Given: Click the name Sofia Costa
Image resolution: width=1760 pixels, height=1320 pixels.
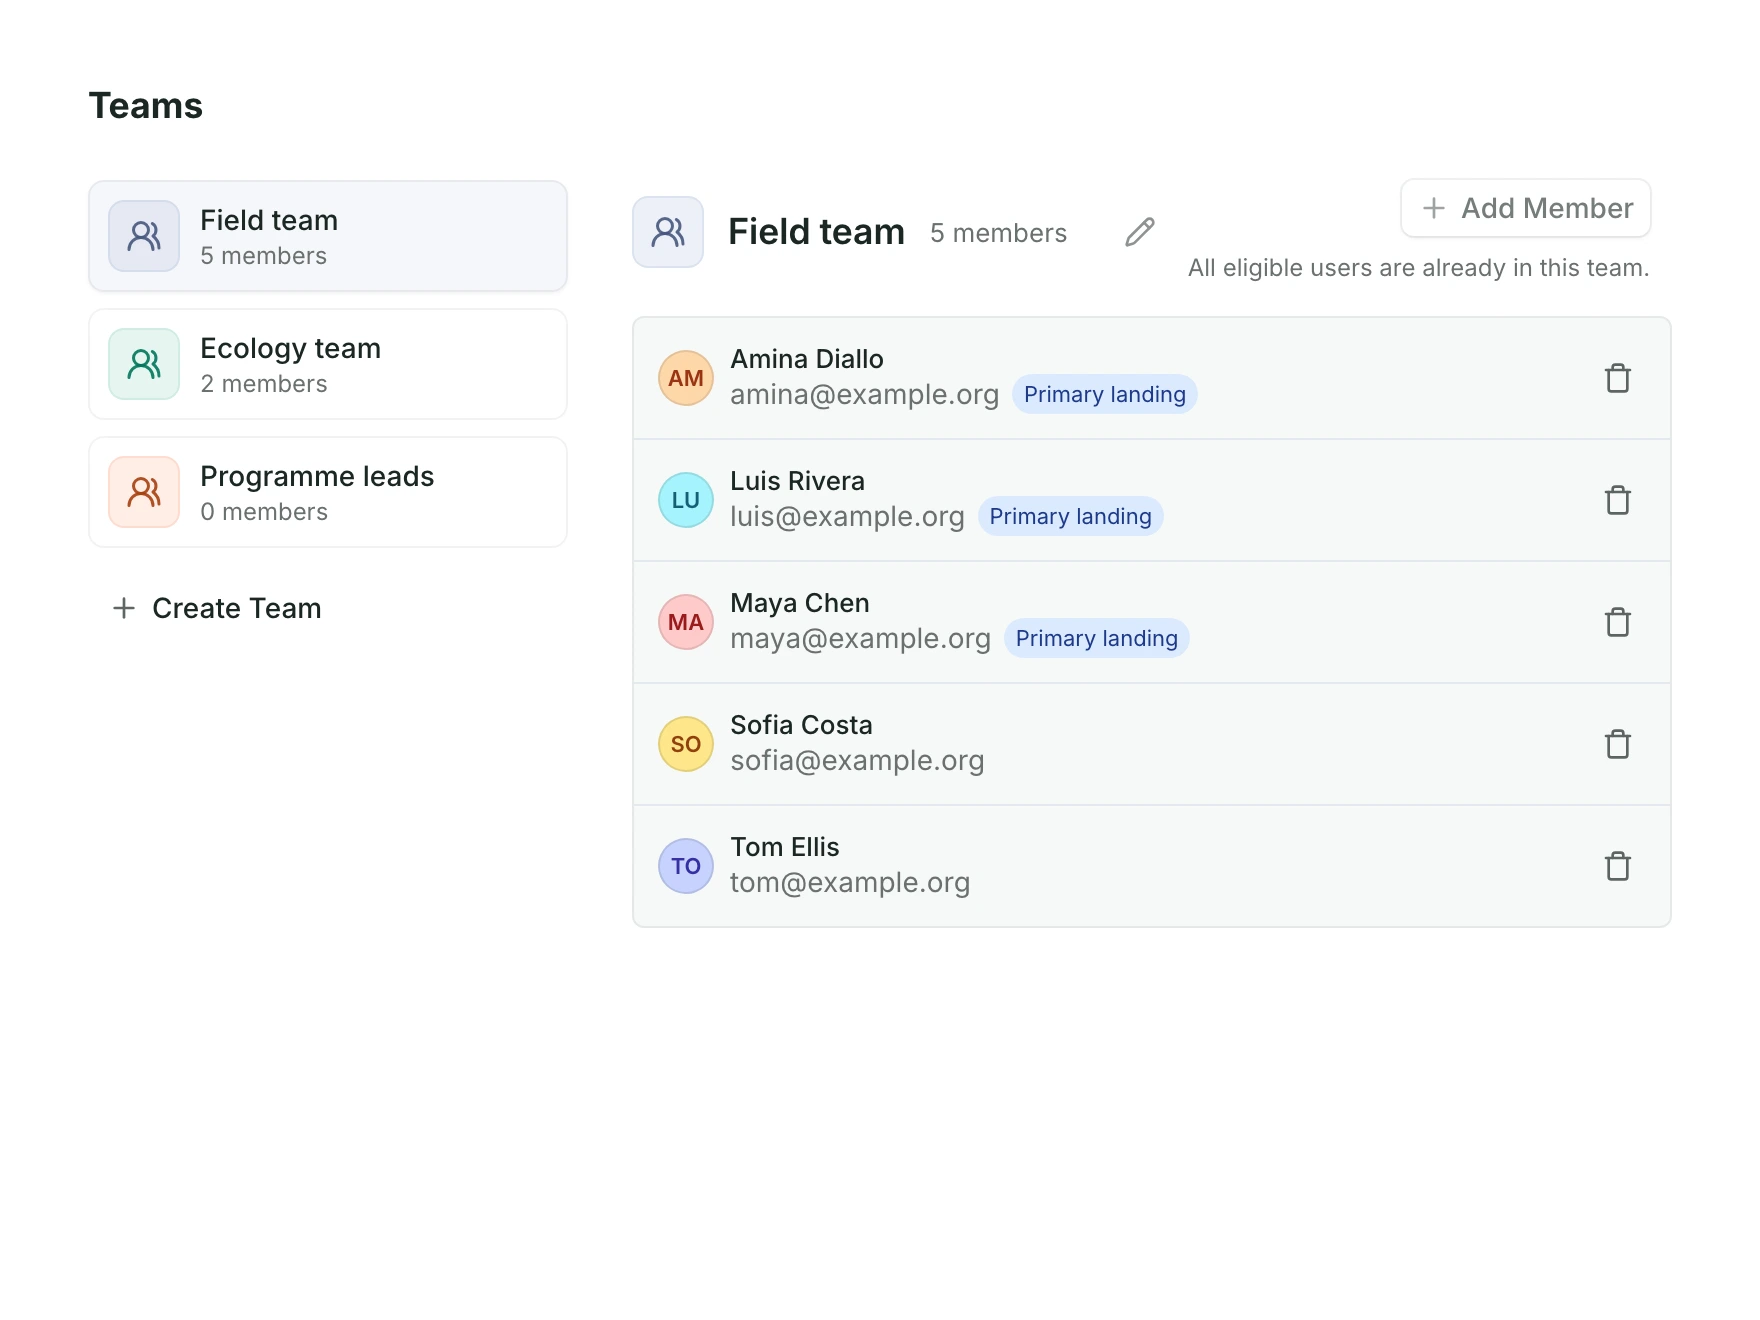Looking at the screenshot, I should coord(802,725).
